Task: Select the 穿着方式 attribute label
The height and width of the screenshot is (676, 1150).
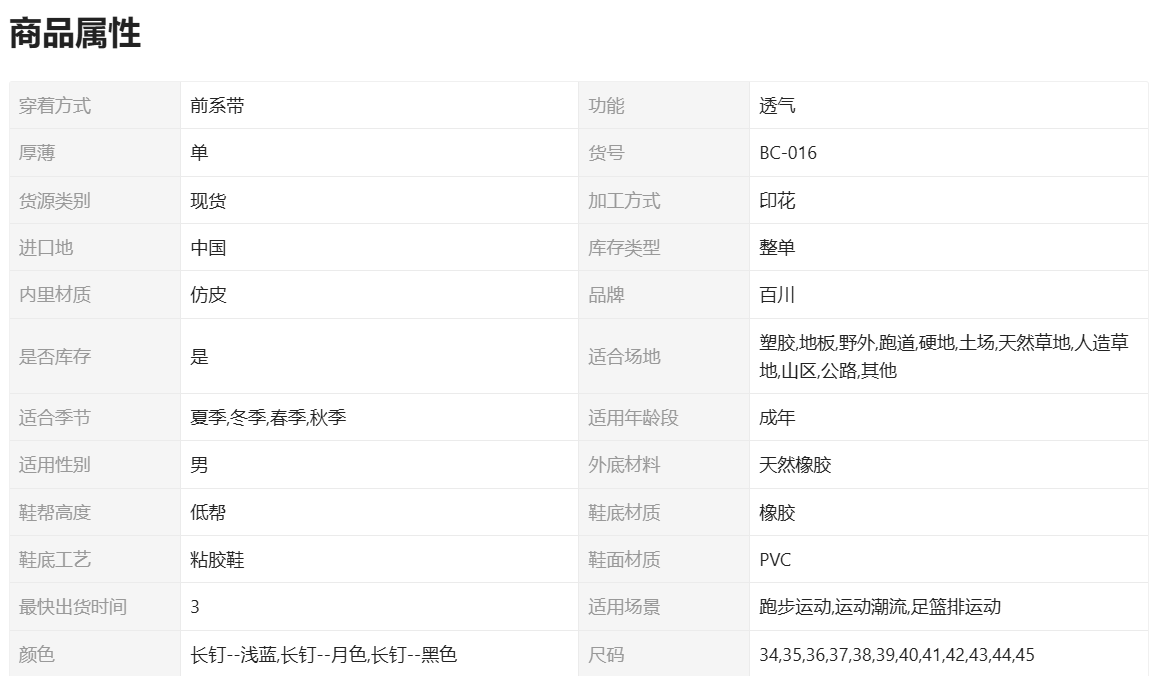Action: point(55,106)
